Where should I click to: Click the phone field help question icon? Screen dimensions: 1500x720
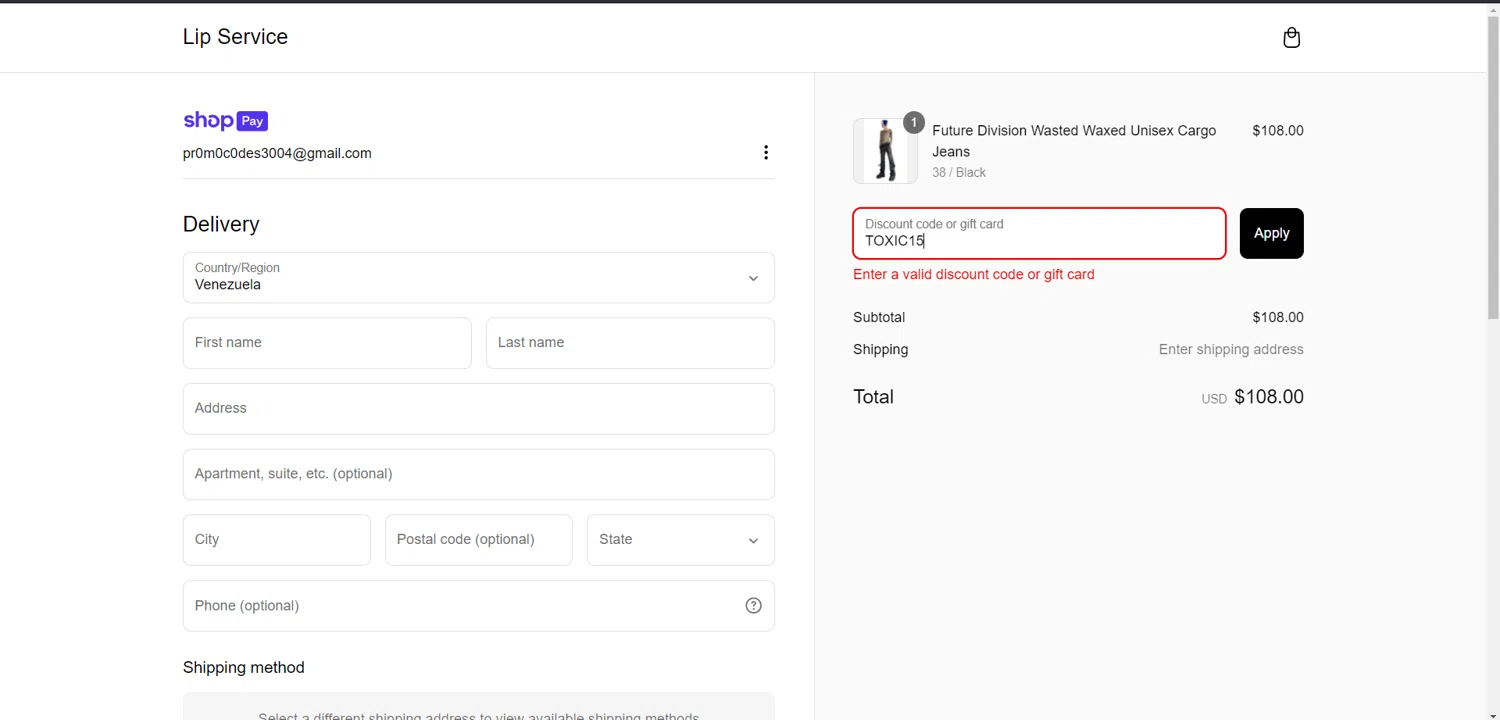click(x=754, y=605)
